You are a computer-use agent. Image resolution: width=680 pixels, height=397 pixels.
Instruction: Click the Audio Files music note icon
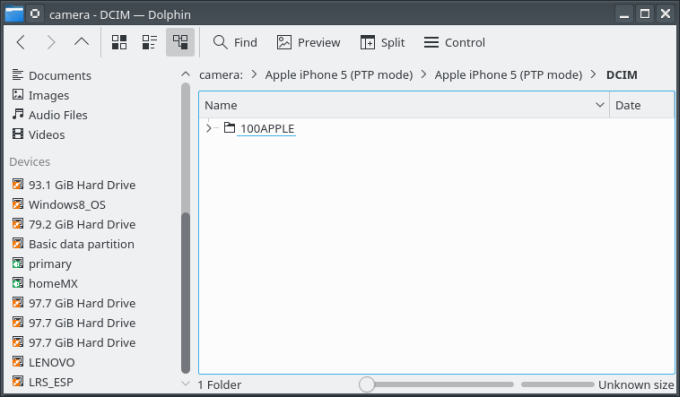point(18,114)
